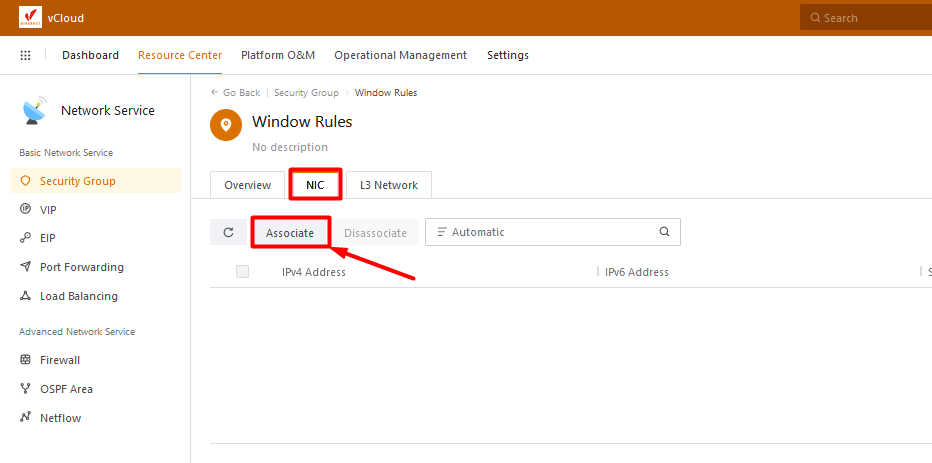Click the Load Balancing icon
The width and height of the screenshot is (932, 463).
[x=26, y=296]
